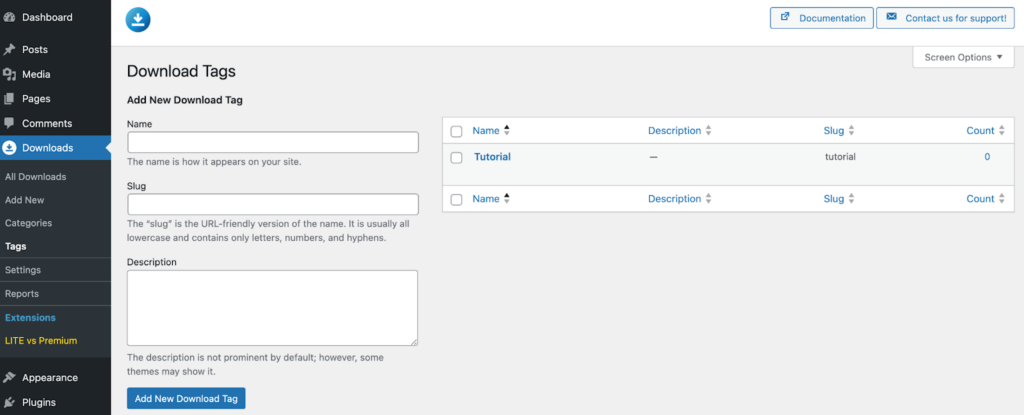Check the select-all box in table header
Screen dimensions: 1024x415
[x=456, y=131]
